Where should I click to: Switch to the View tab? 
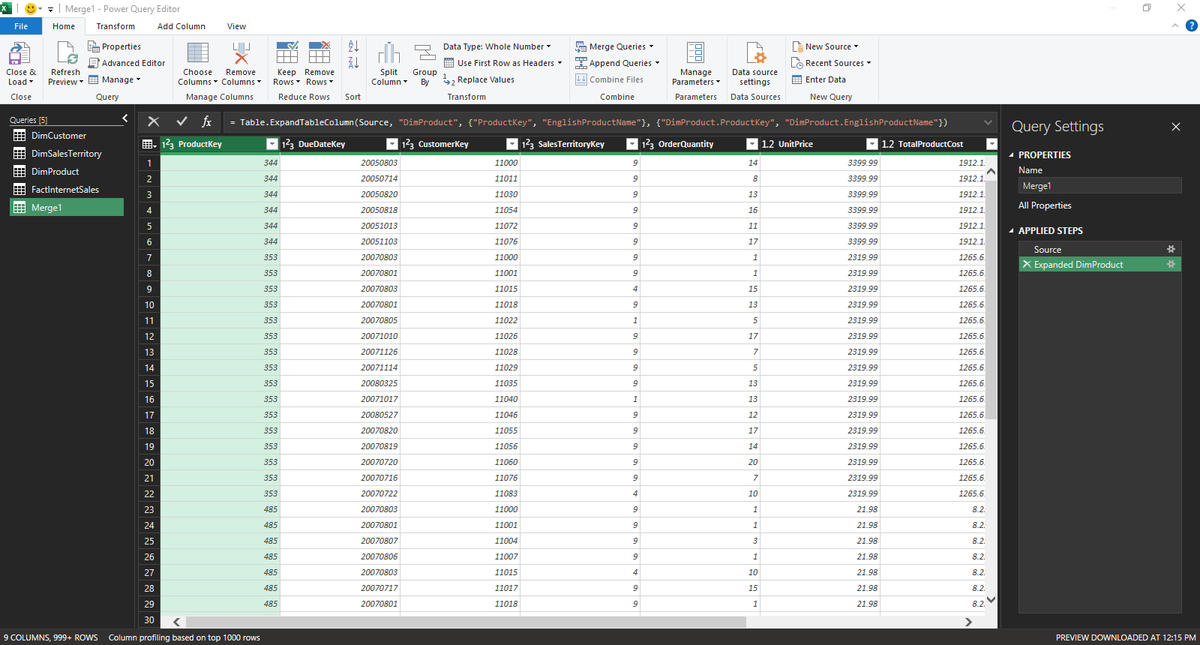click(237, 26)
